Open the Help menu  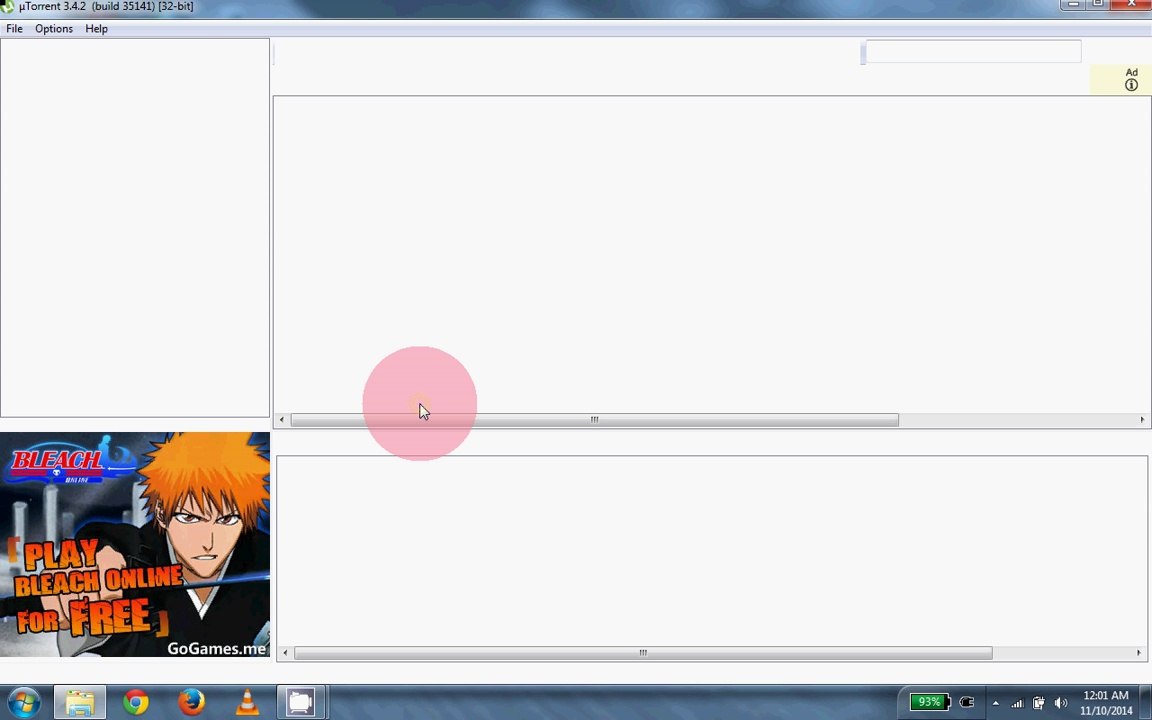[x=96, y=29]
